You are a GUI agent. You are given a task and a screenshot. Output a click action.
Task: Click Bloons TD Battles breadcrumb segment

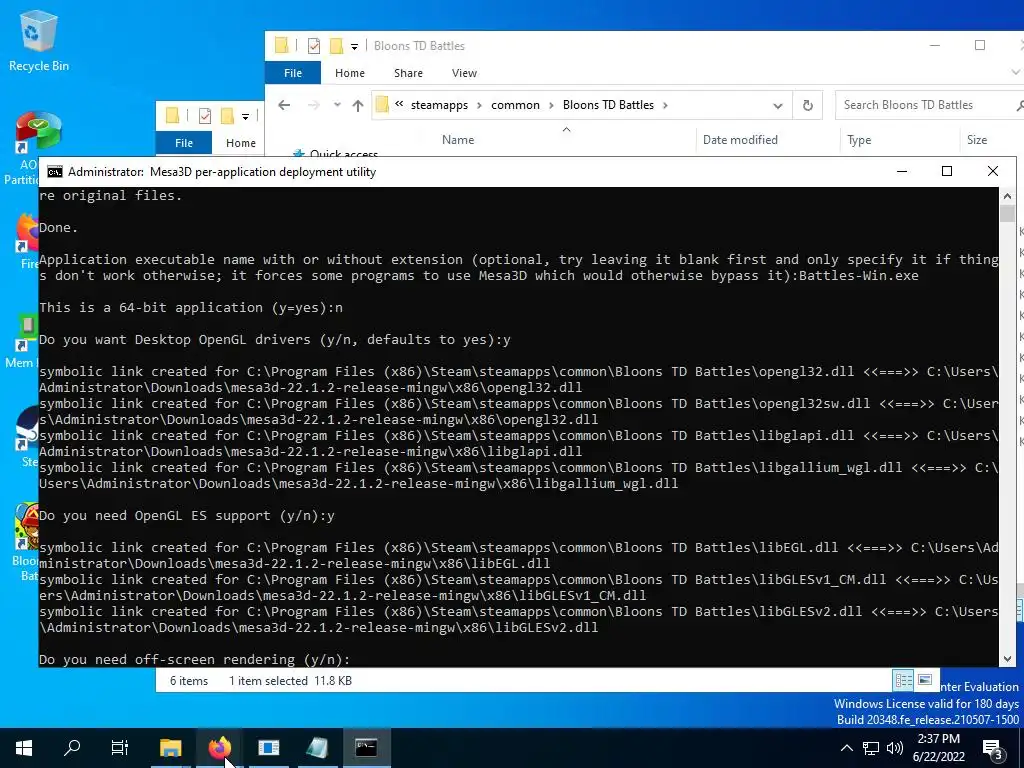click(x=608, y=105)
